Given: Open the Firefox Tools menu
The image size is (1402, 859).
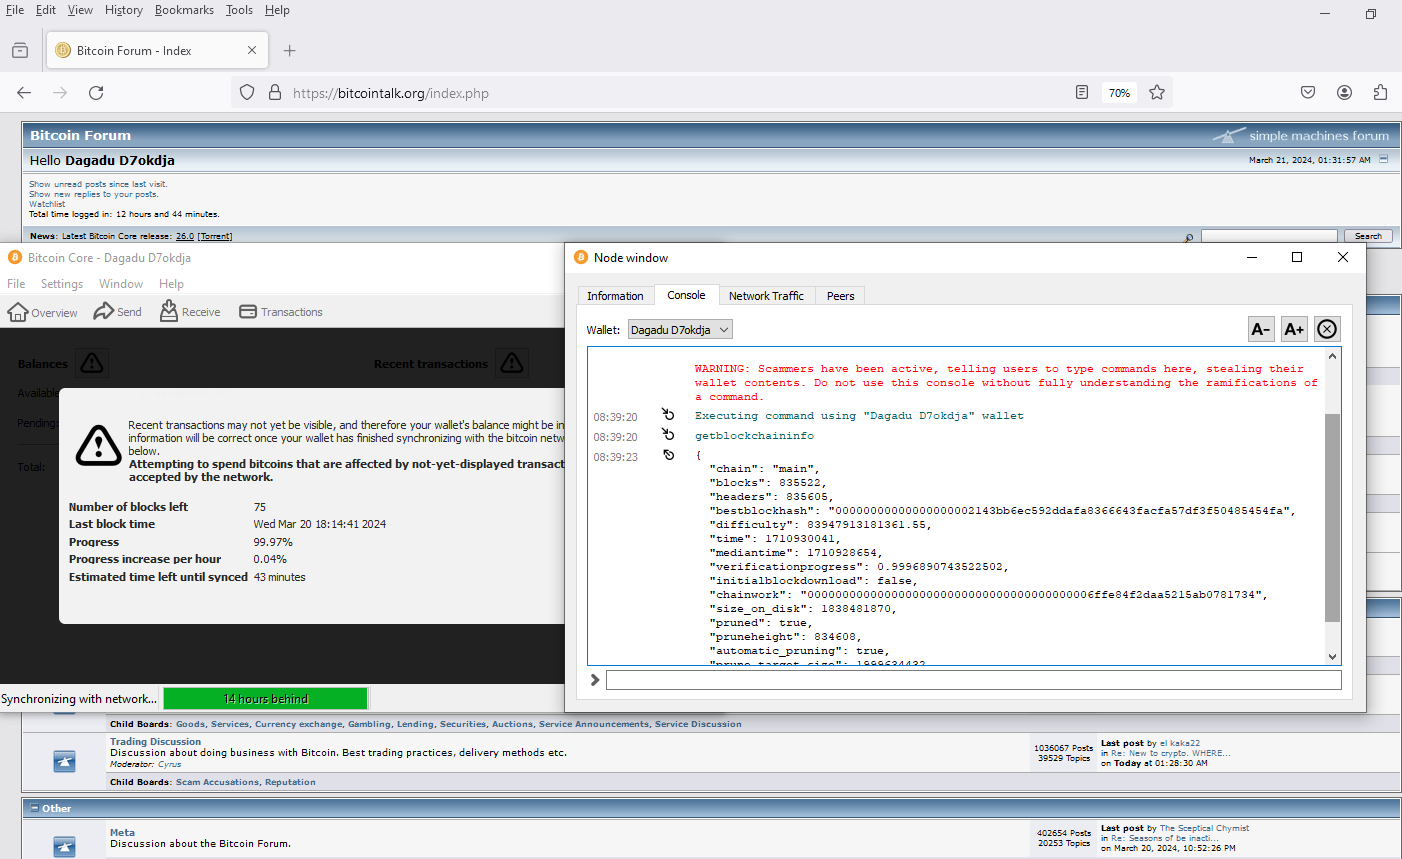Looking at the screenshot, I should pos(239,10).
